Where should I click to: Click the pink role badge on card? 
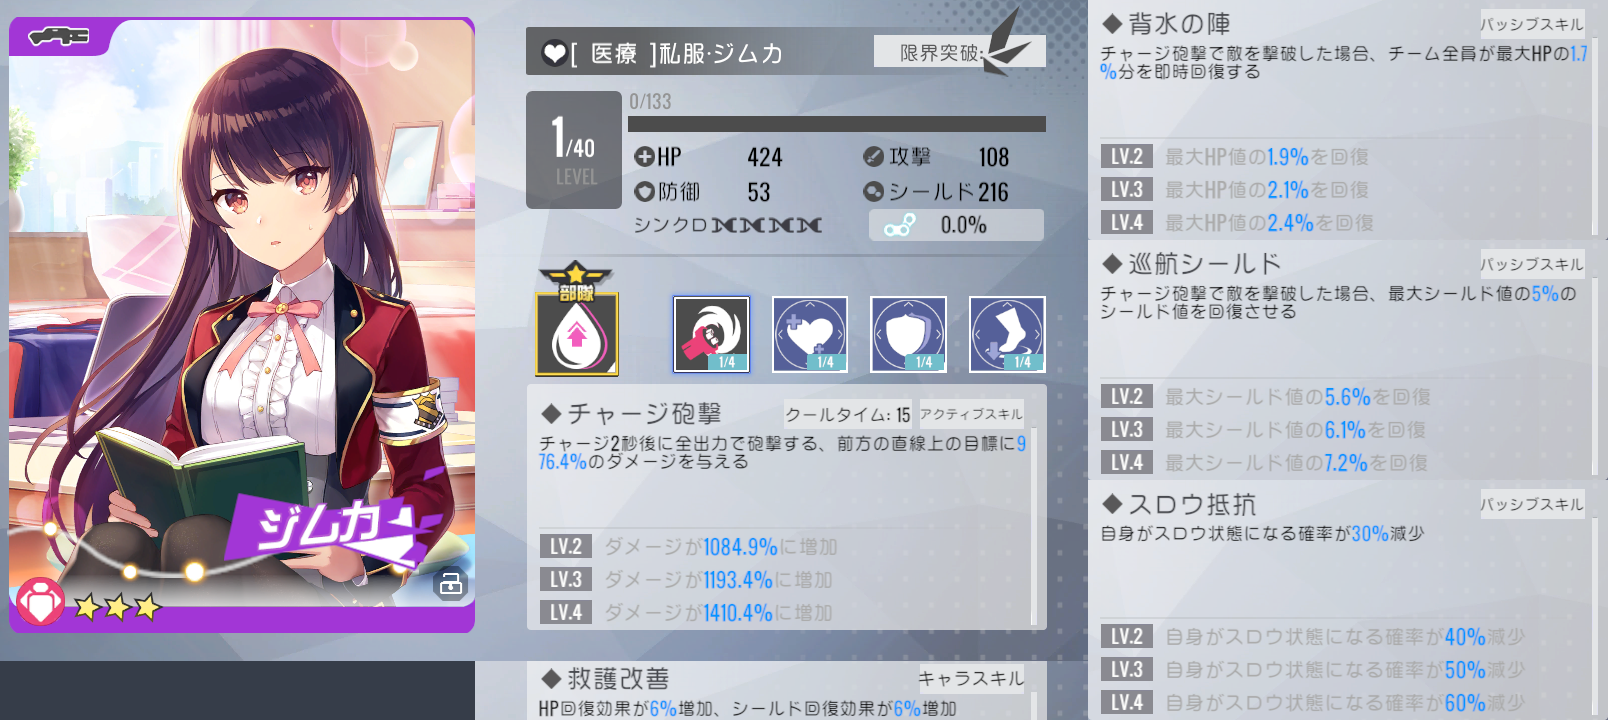[x=41, y=602]
